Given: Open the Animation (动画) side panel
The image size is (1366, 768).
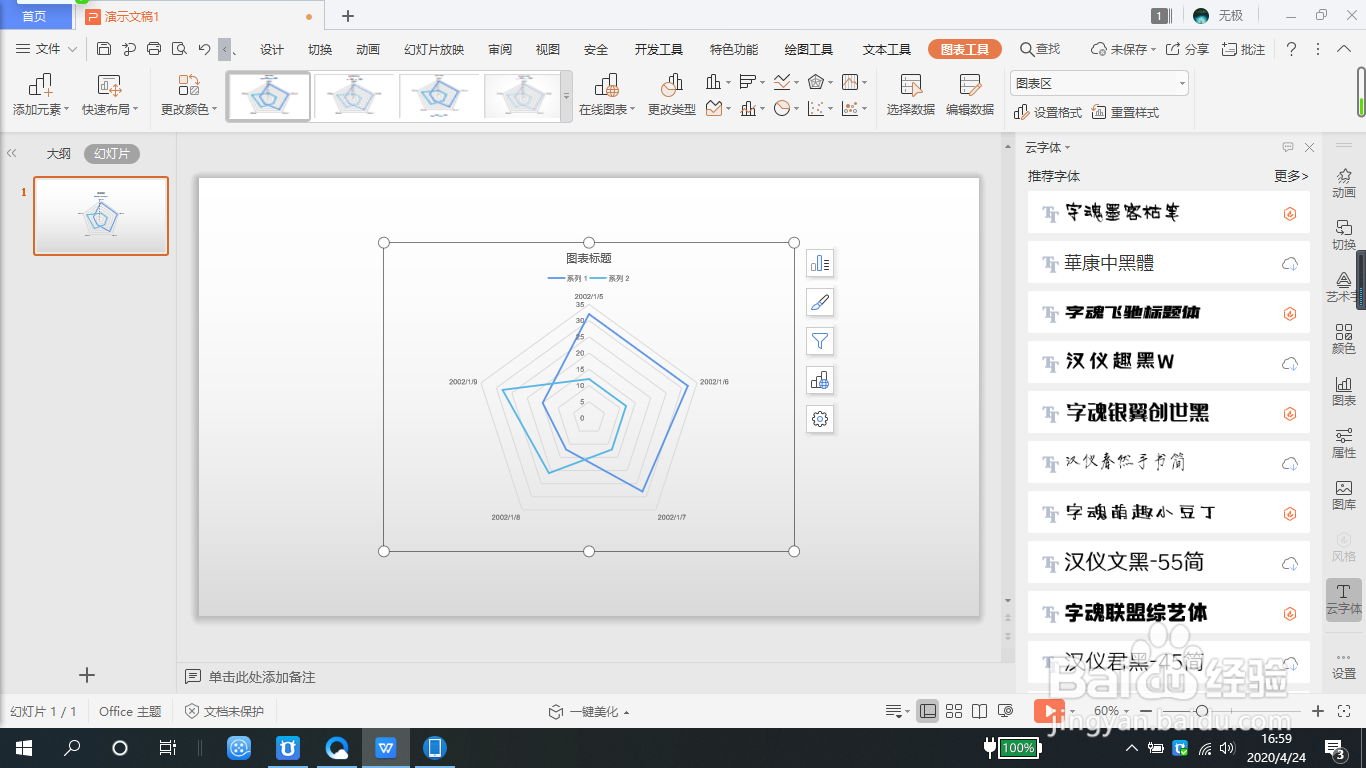Looking at the screenshot, I should [x=1344, y=183].
